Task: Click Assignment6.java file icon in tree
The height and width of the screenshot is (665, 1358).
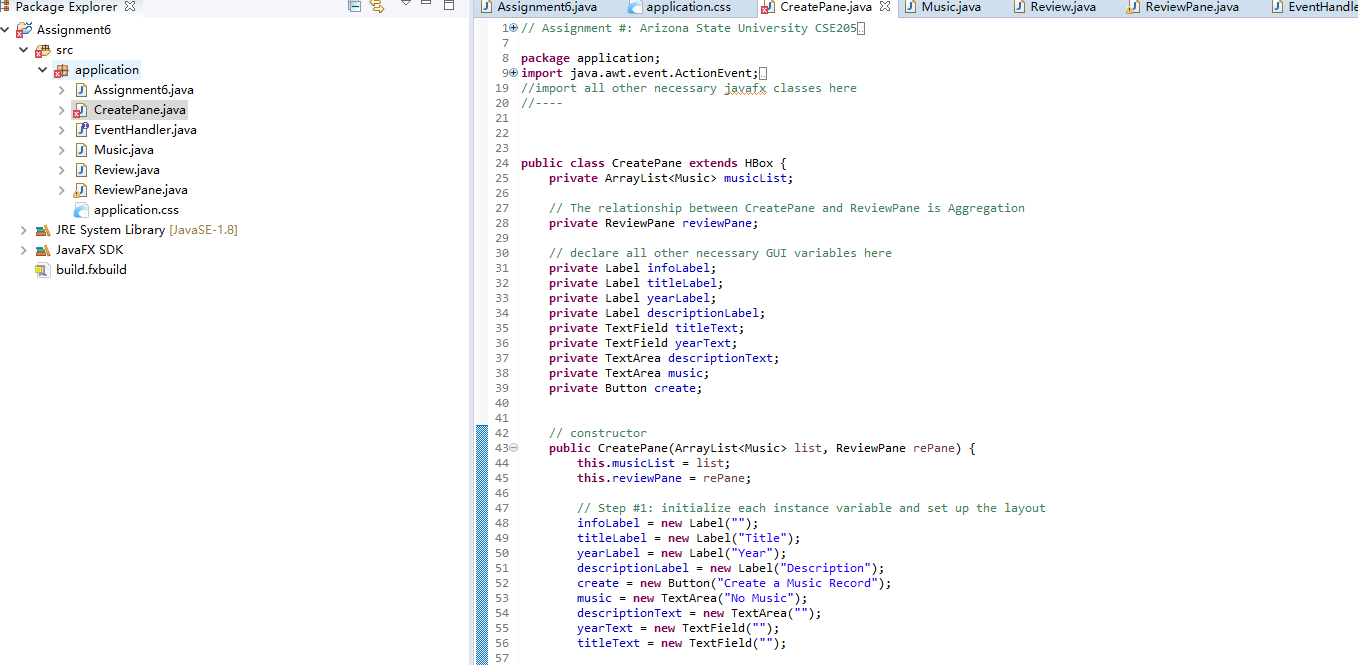Action: pos(81,90)
